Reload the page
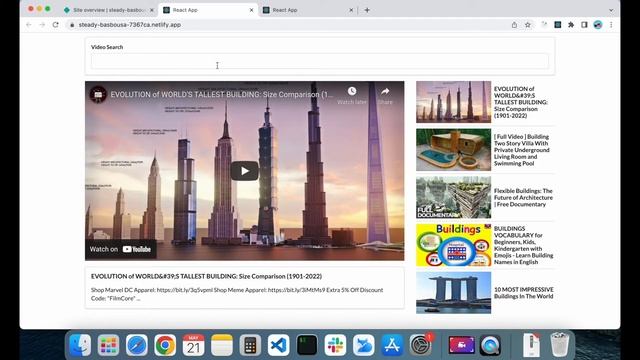 point(56,25)
